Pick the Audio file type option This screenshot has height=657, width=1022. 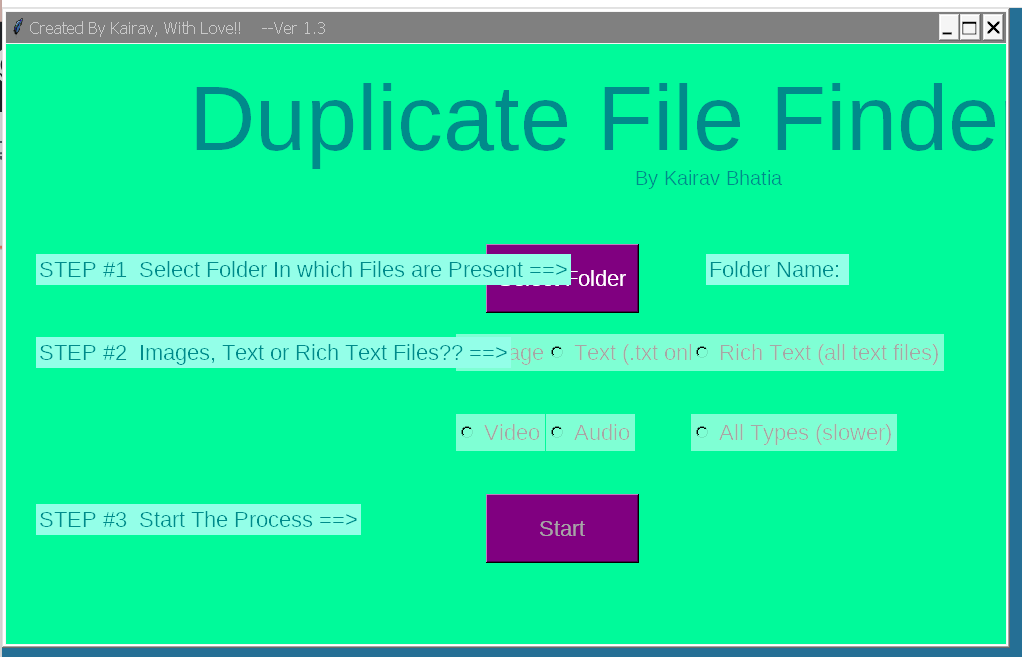pyautogui.click(x=558, y=432)
